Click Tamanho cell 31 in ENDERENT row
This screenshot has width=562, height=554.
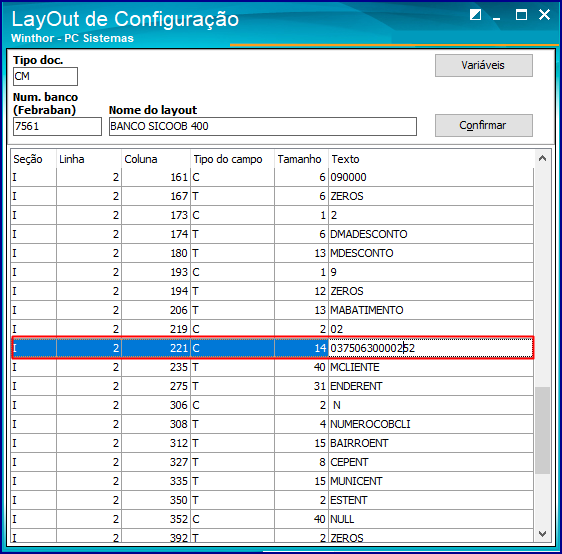[x=301, y=386]
